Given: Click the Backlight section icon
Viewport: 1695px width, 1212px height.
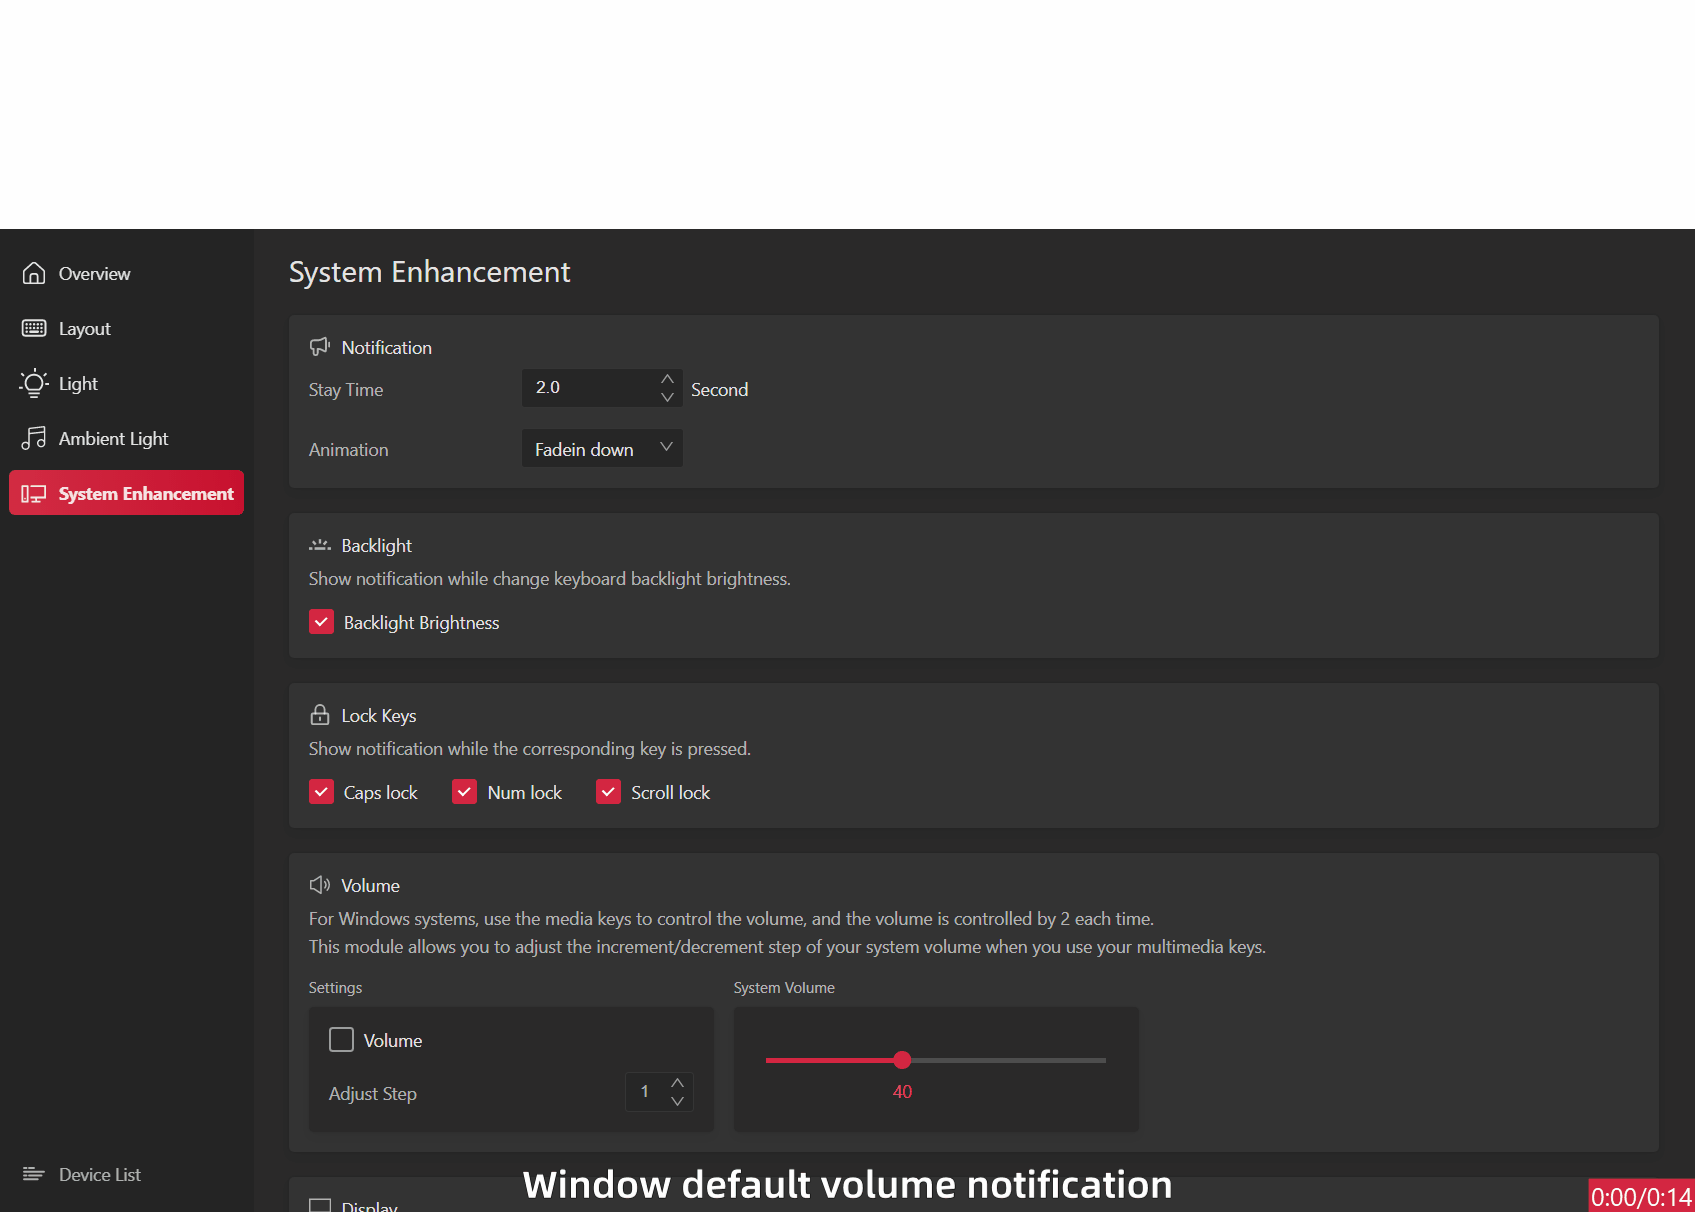Looking at the screenshot, I should (320, 545).
